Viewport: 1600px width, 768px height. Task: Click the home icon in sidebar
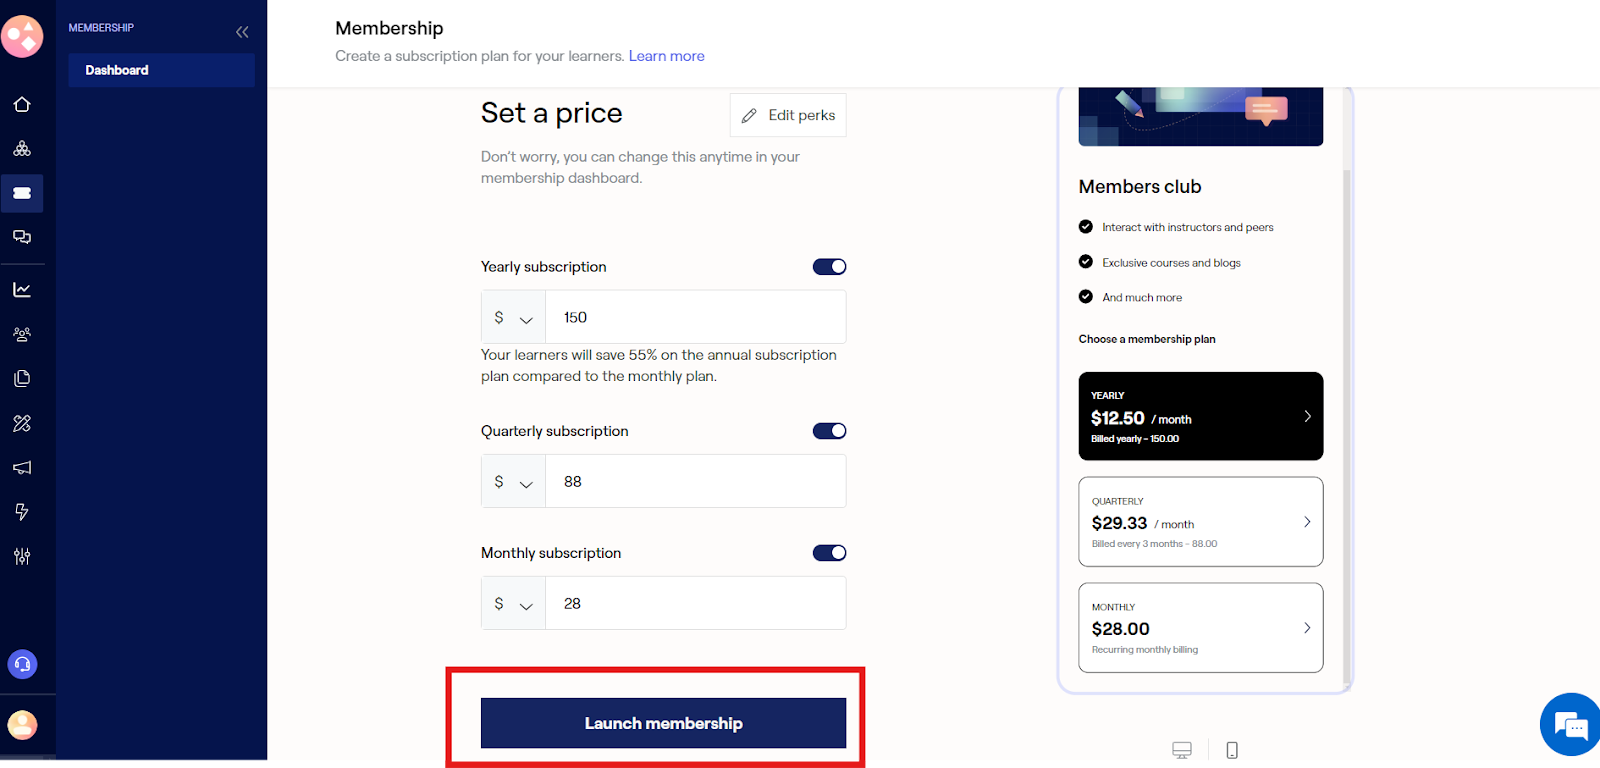(x=22, y=105)
